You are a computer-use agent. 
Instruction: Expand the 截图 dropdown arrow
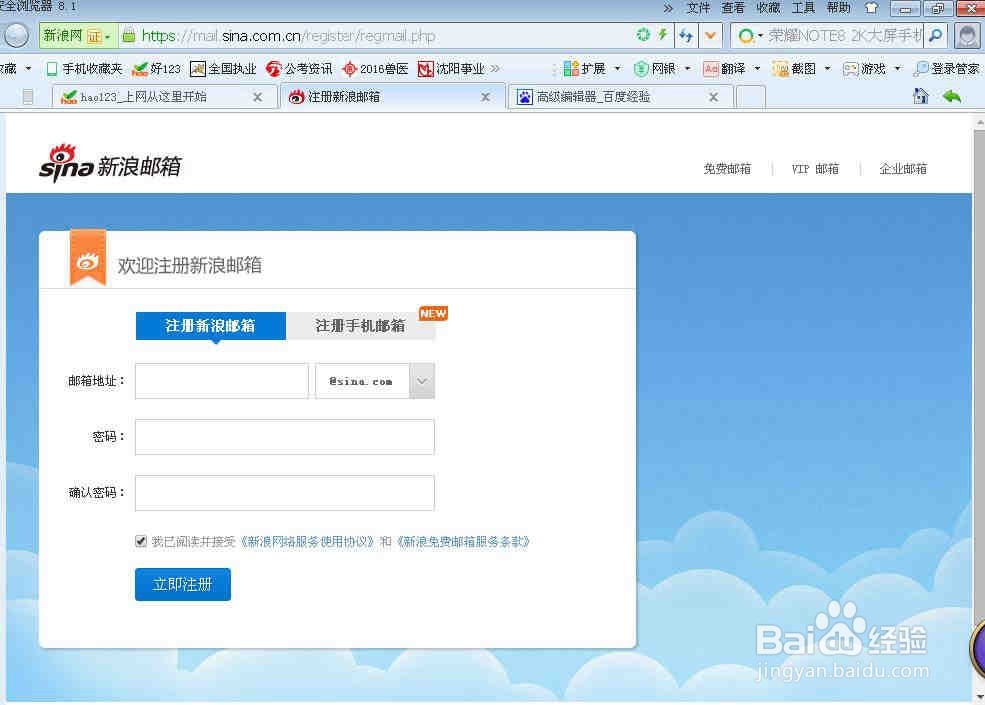click(827, 68)
